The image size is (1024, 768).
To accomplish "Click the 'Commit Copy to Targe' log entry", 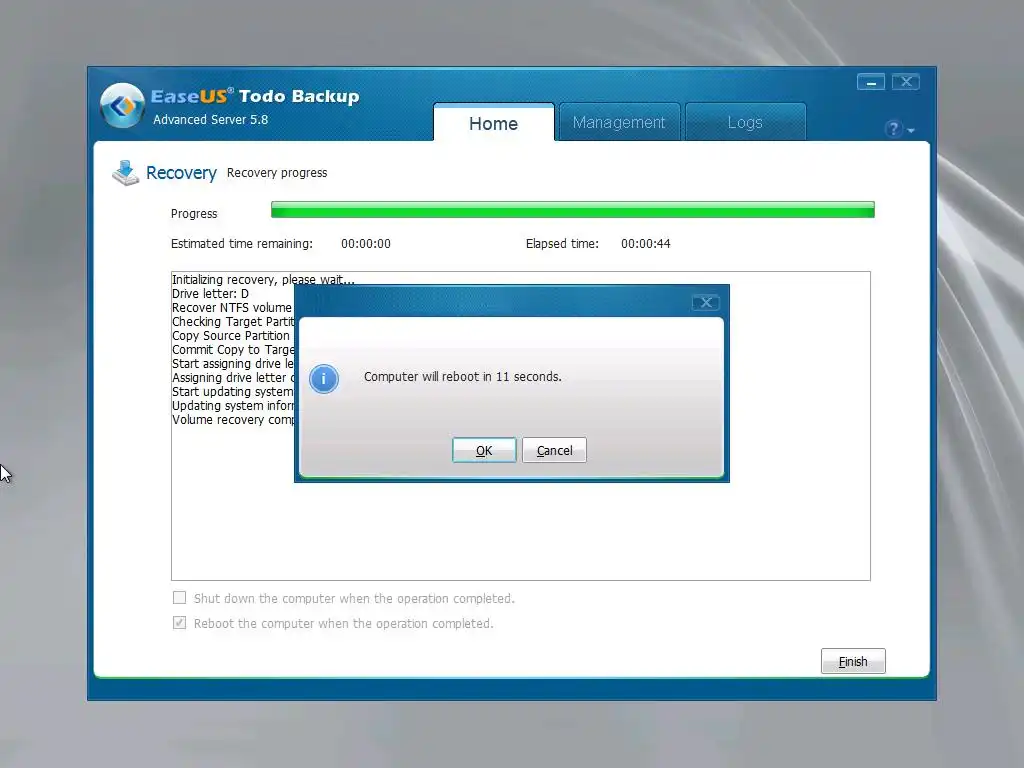I will 233,349.
